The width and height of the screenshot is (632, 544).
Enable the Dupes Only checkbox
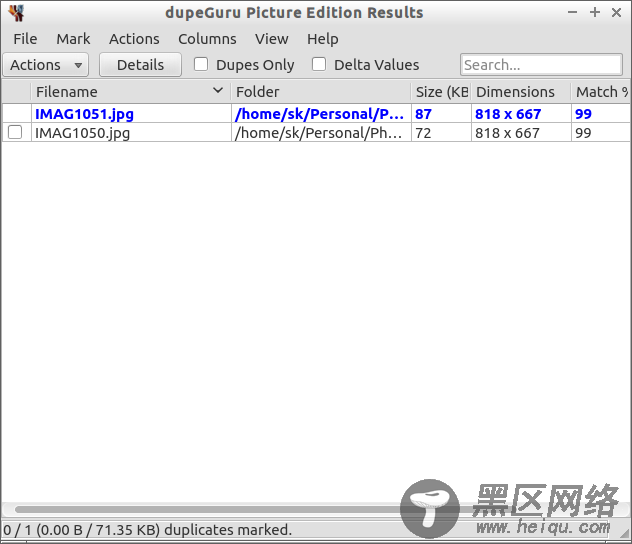(x=201, y=64)
